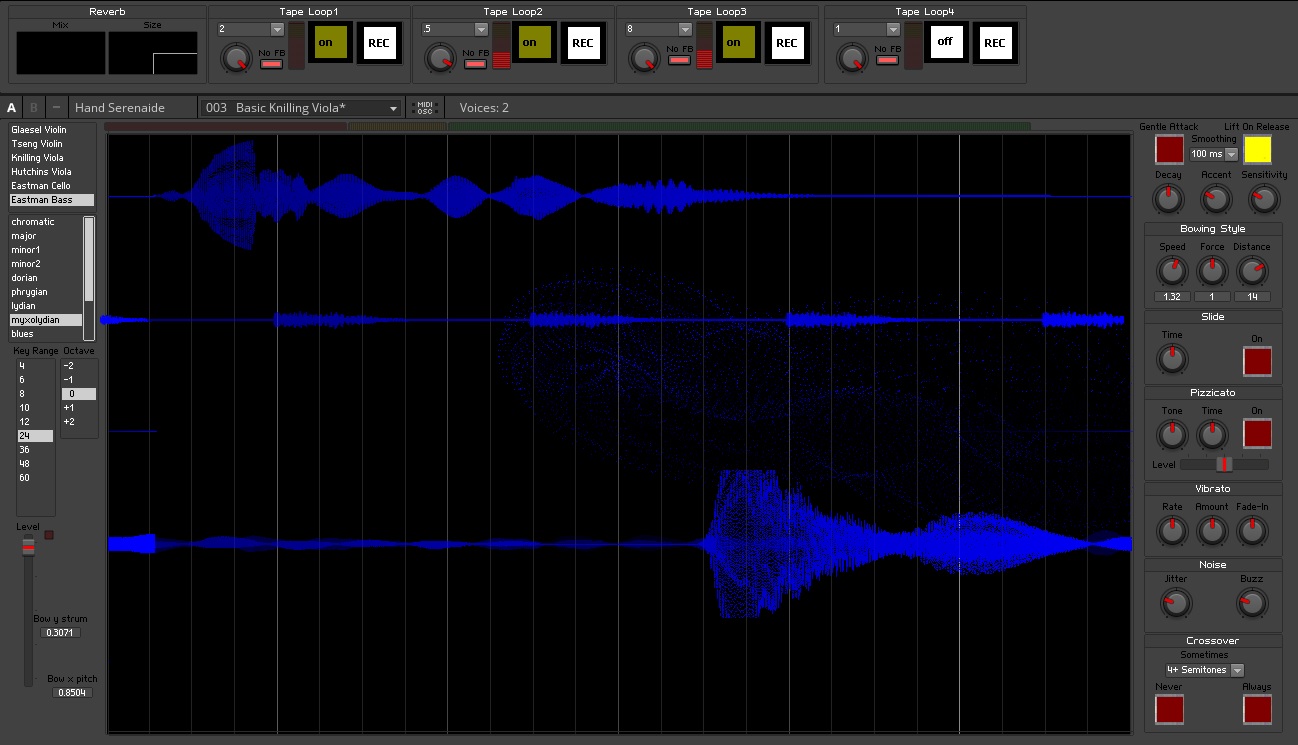The width and height of the screenshot is (1298, 745).
Task: Open the Tape Loop2 speed dropdown
Action: [456, 28]
